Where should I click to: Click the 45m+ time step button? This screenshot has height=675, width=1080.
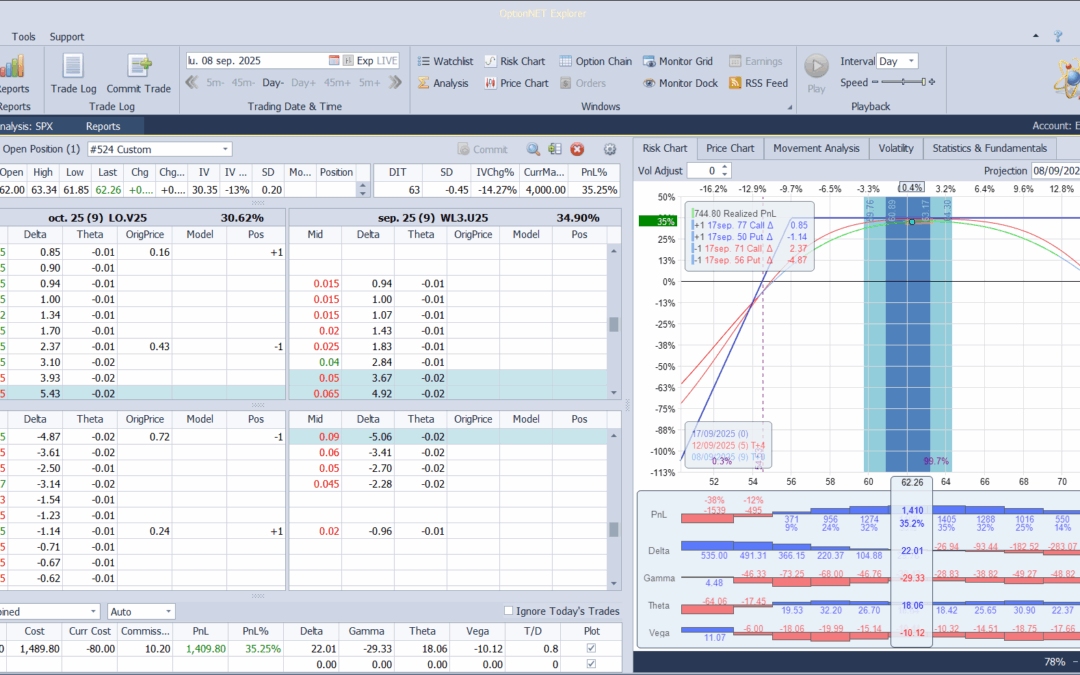tap(338, 83)
